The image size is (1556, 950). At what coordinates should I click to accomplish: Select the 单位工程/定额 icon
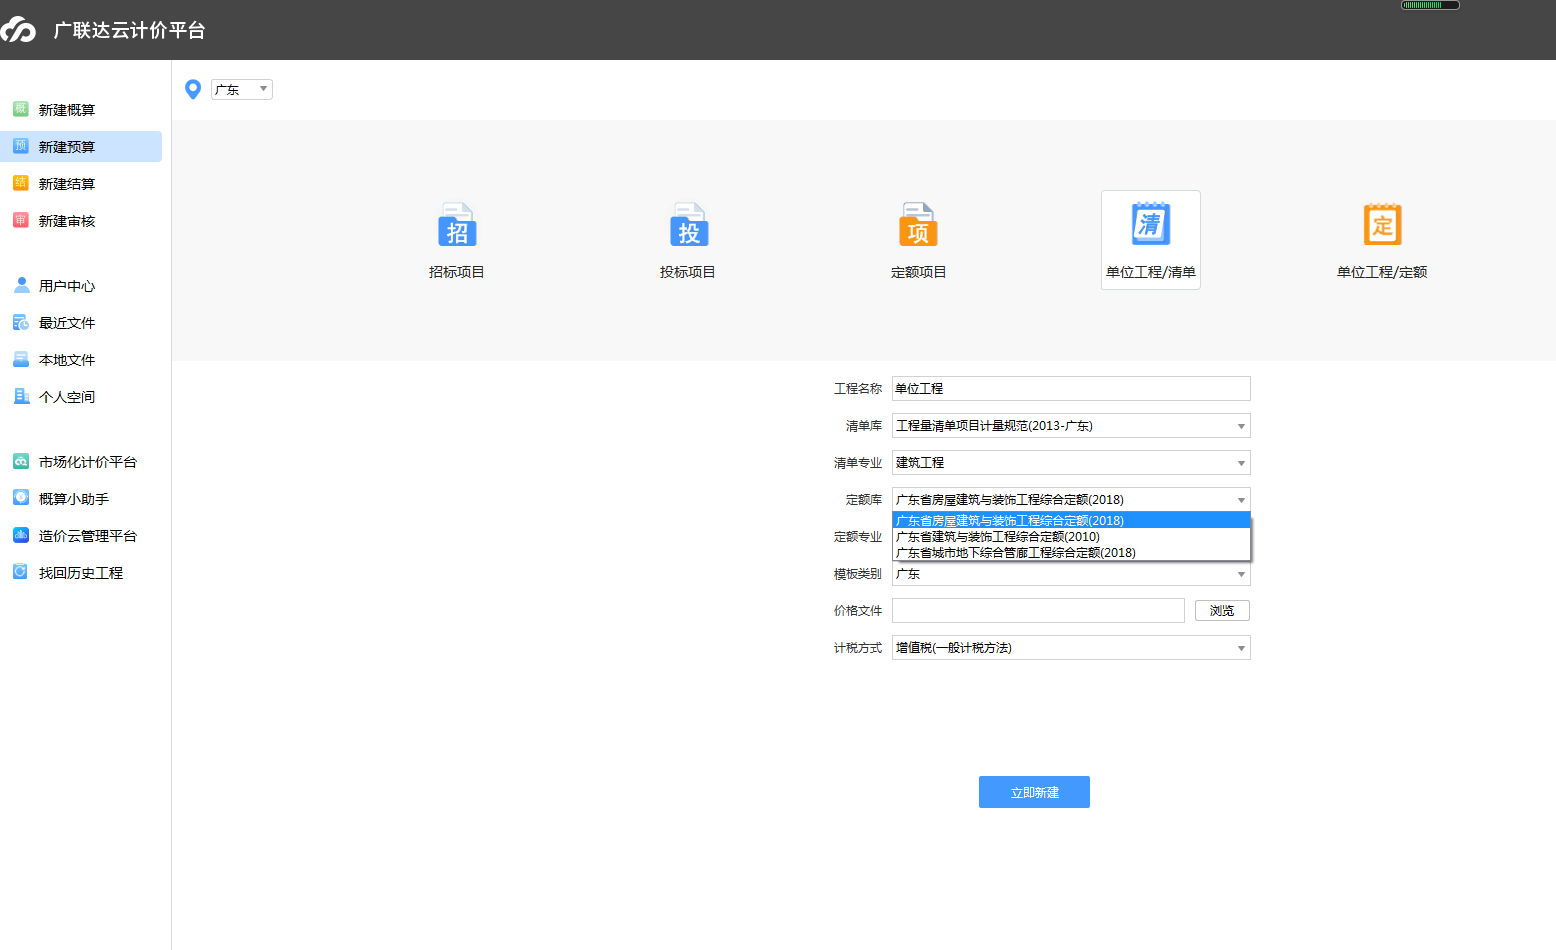pos(1382,224)
